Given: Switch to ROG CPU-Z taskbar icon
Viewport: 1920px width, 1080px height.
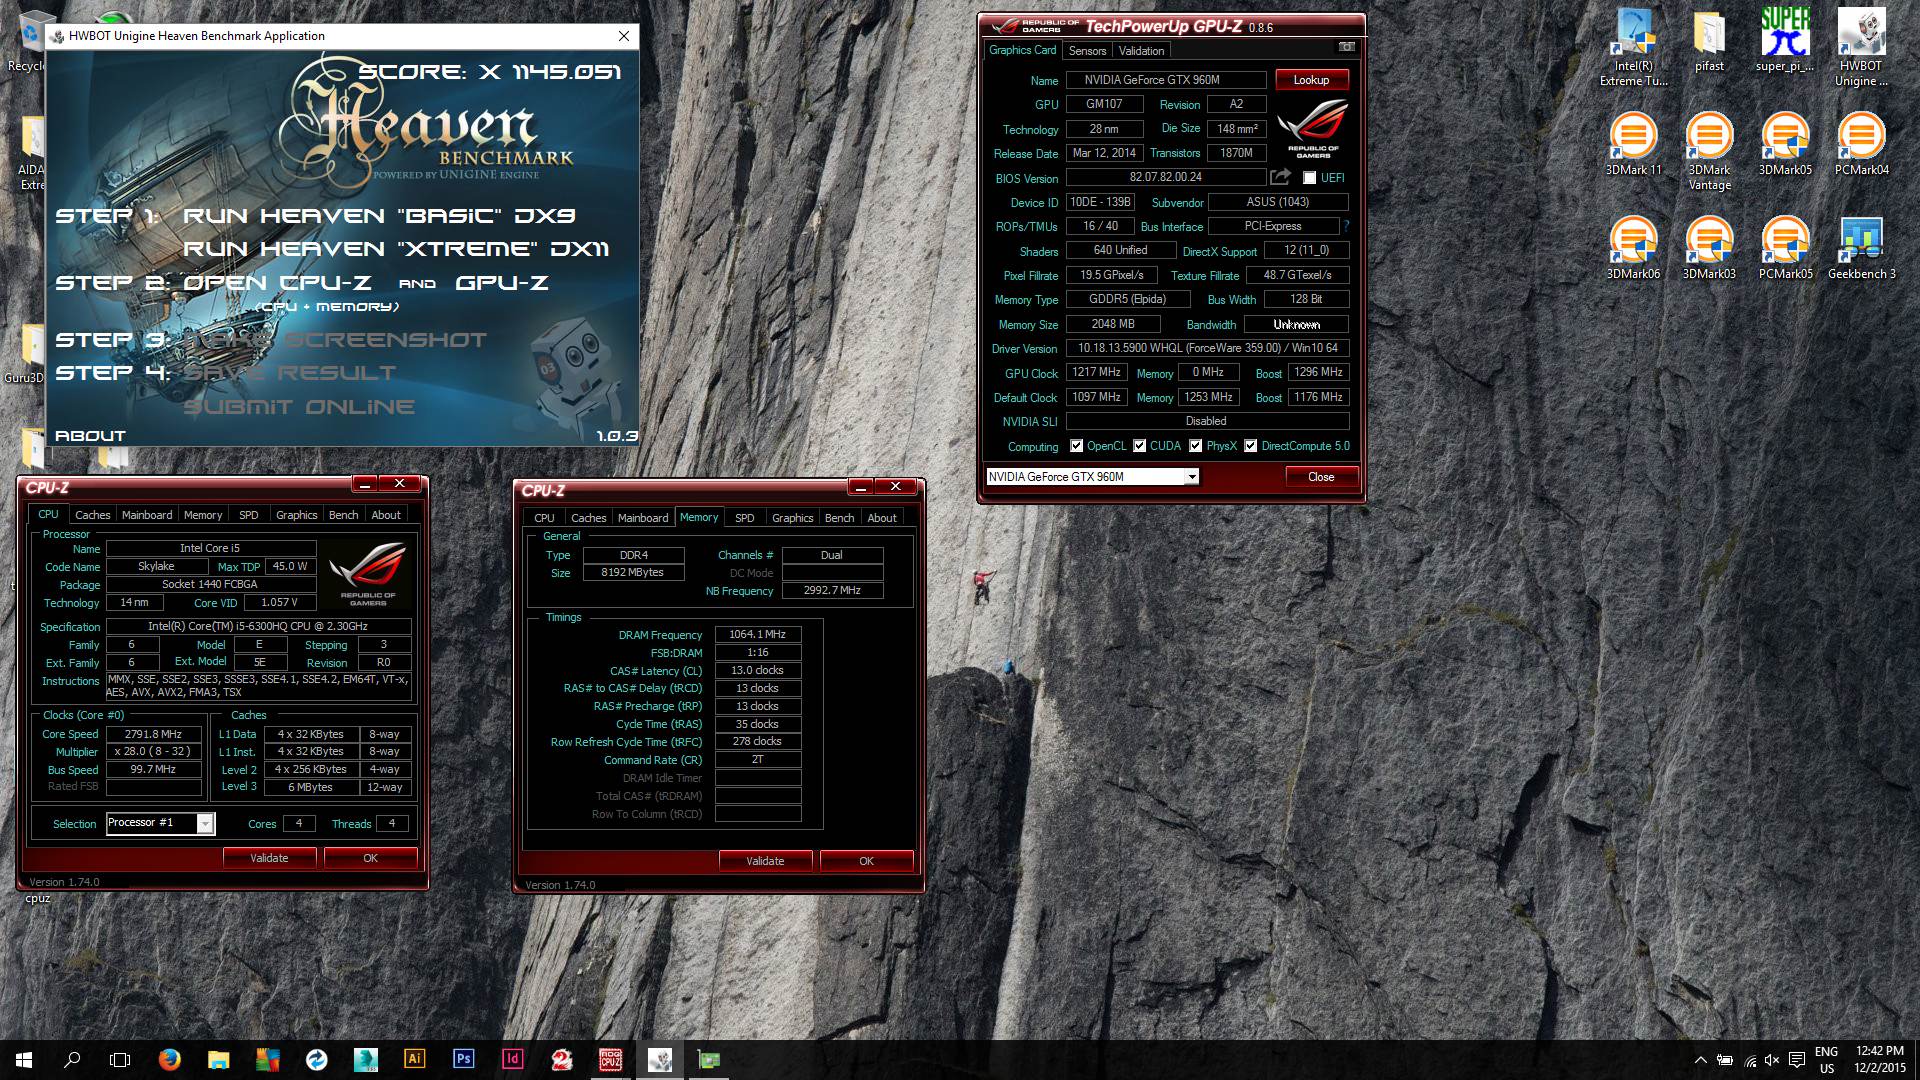Looking at the screenshot, I should tap(610, 1059).
